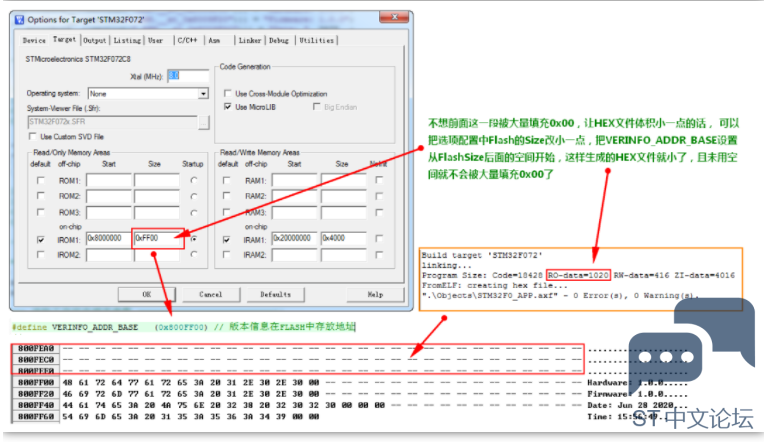Switch to the Device tab
Screen dimensions: 766x442
click(34, 41)
